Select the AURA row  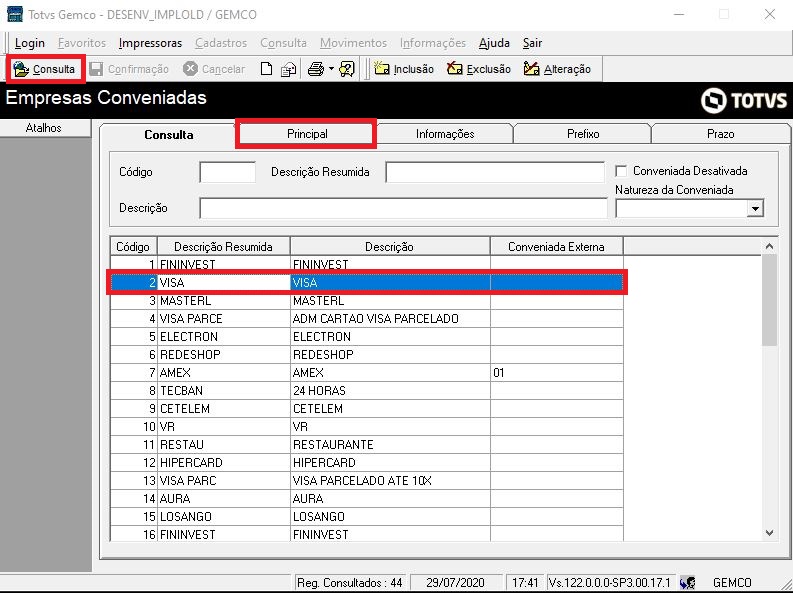[x=367, y=499]
